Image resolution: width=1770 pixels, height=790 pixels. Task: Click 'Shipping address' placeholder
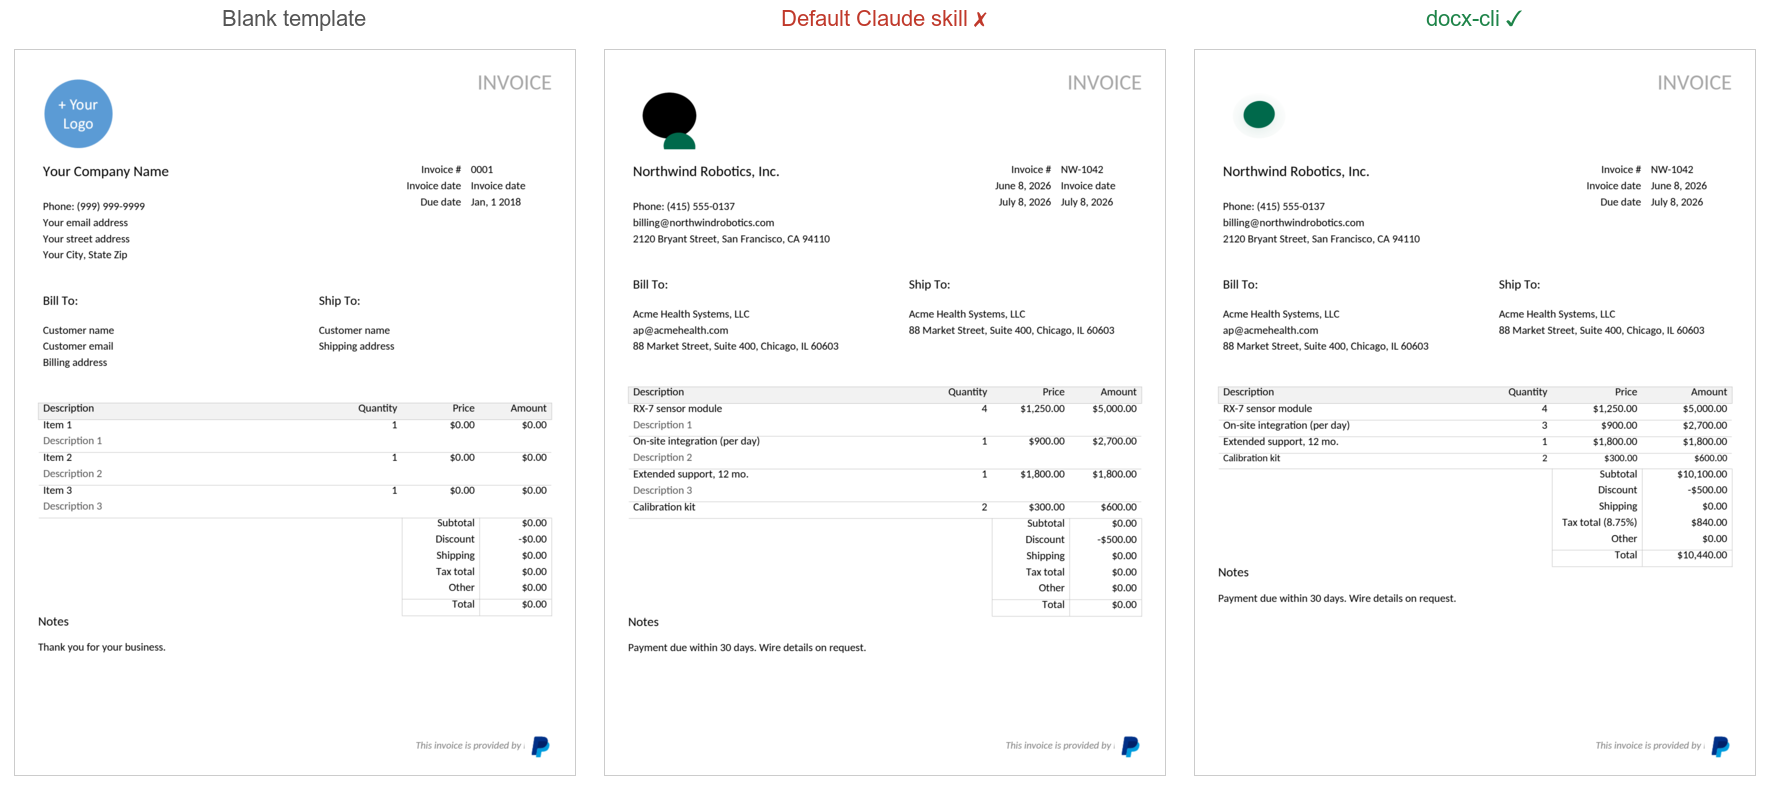pos(356,347)
